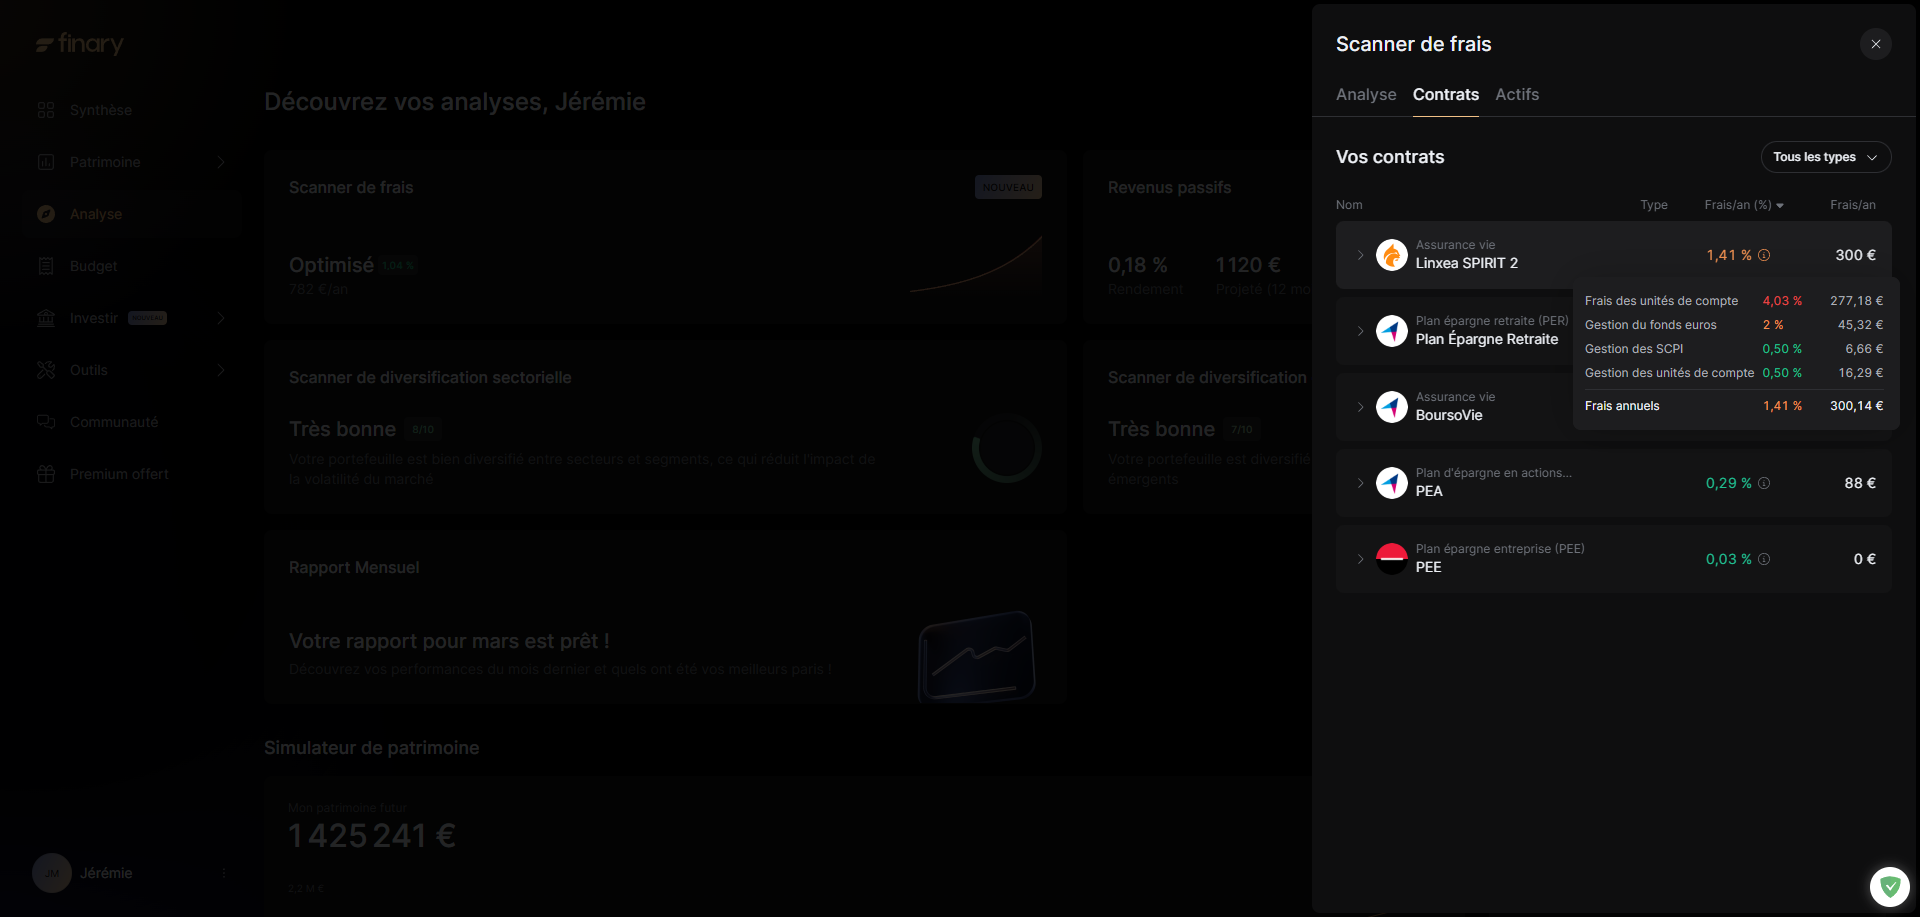Click the 1 425 241 € patrimoine value

(372, 836)
